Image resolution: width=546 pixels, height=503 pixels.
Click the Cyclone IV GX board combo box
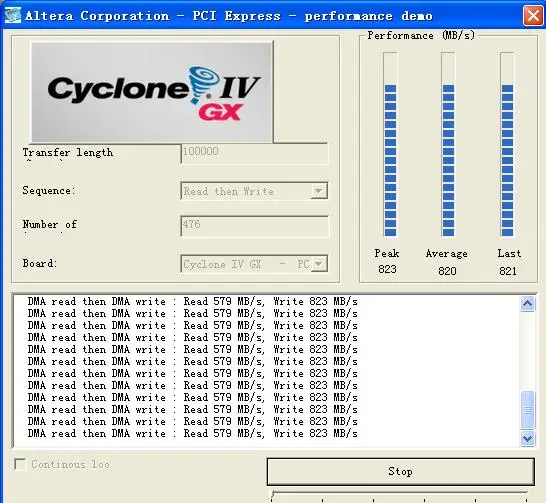point(254,264)
